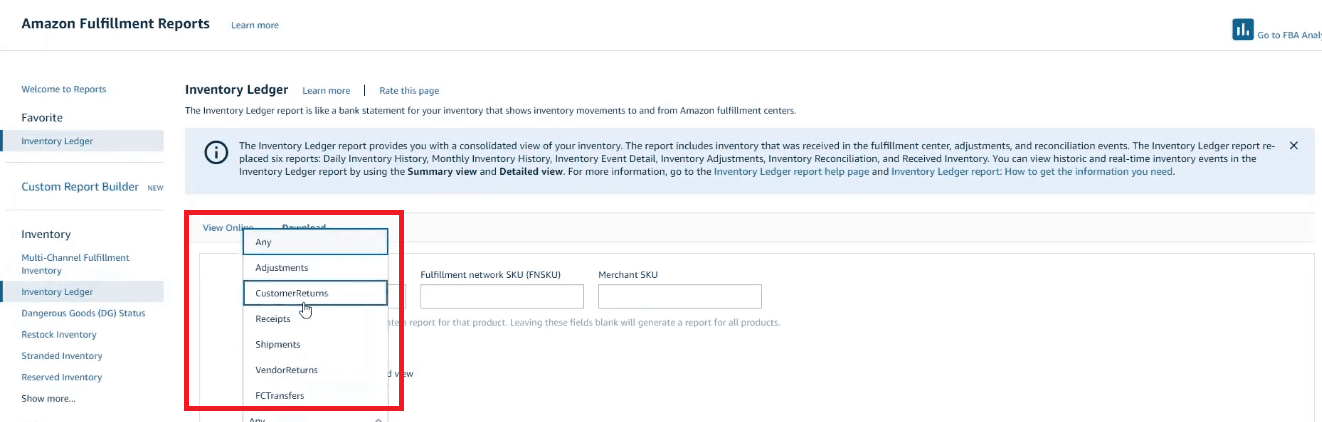Click the 'Merchant SKU' field label
The image size is (1322, 422).
628,274
